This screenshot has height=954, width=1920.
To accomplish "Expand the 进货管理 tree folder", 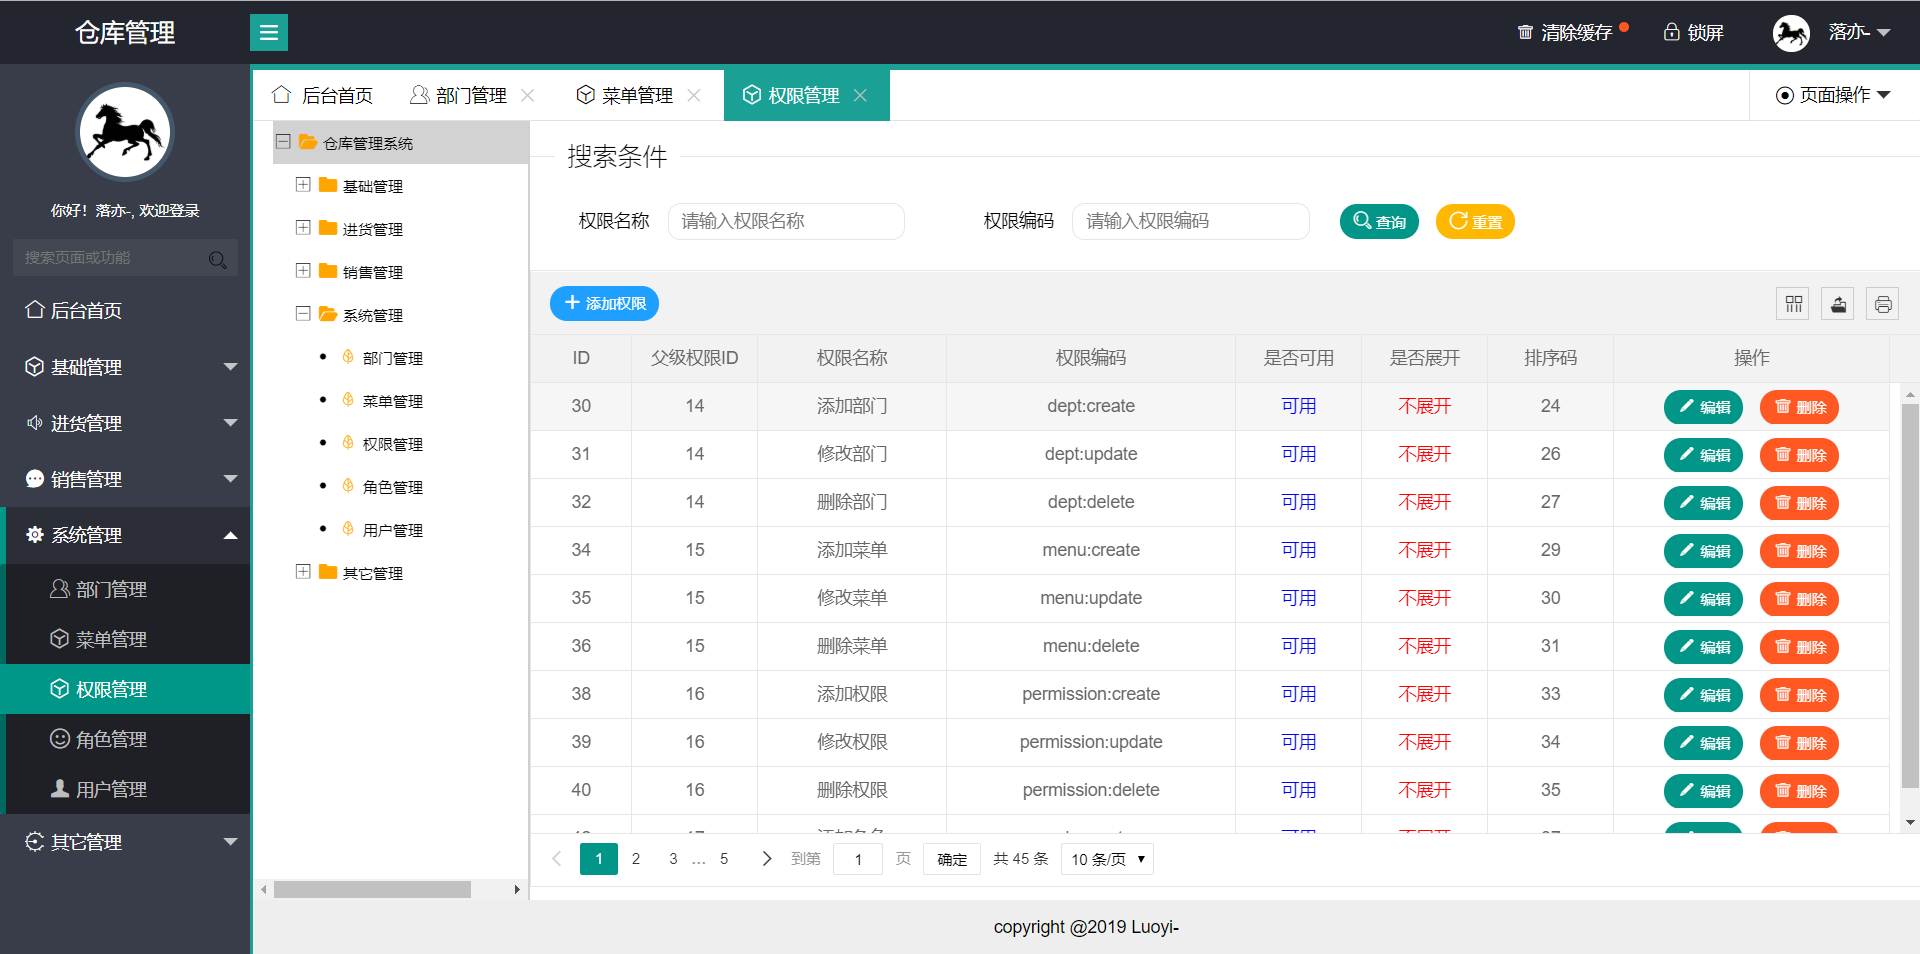I will tap(303, 228).
